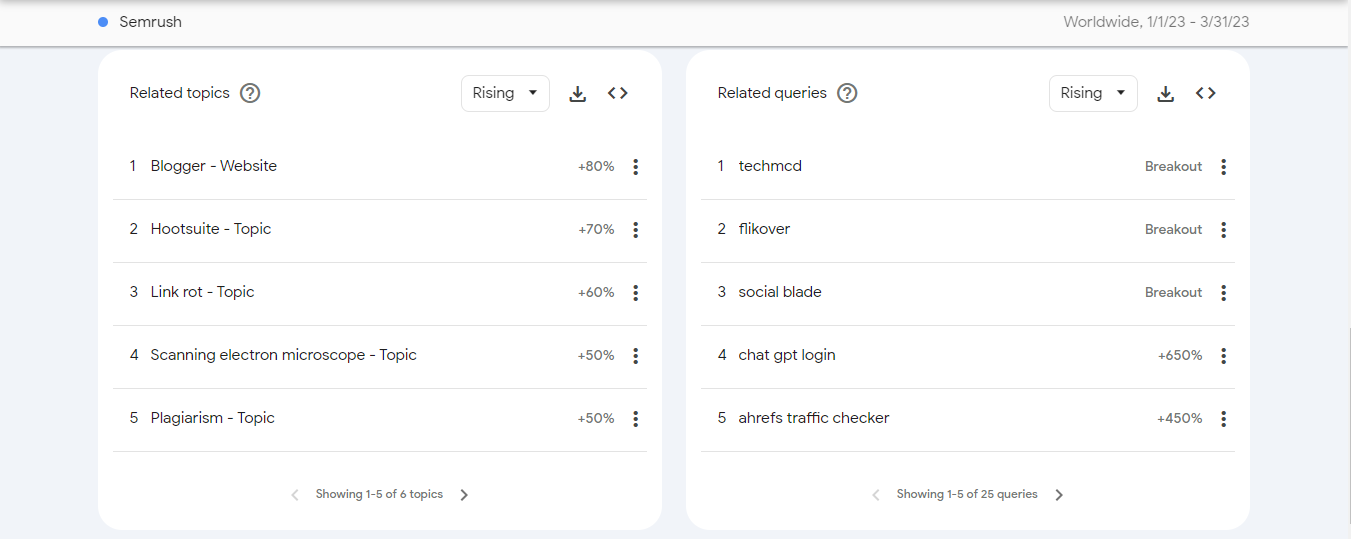1351x539 pixels.
Task: Click the Breakout label for techmcd
Action: [x=1173, y=167]
